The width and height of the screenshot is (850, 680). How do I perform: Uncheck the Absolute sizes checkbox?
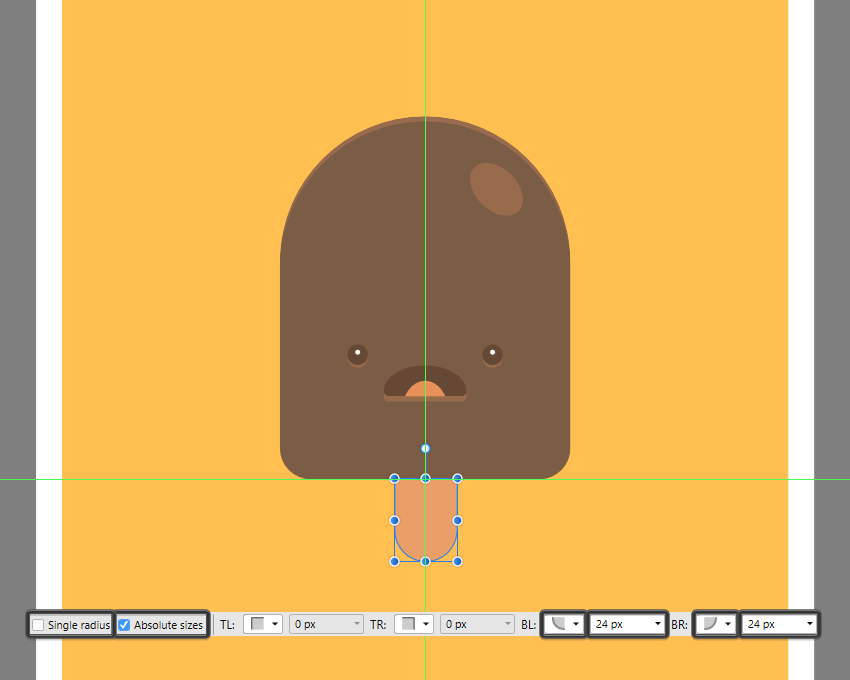[124, 625]
